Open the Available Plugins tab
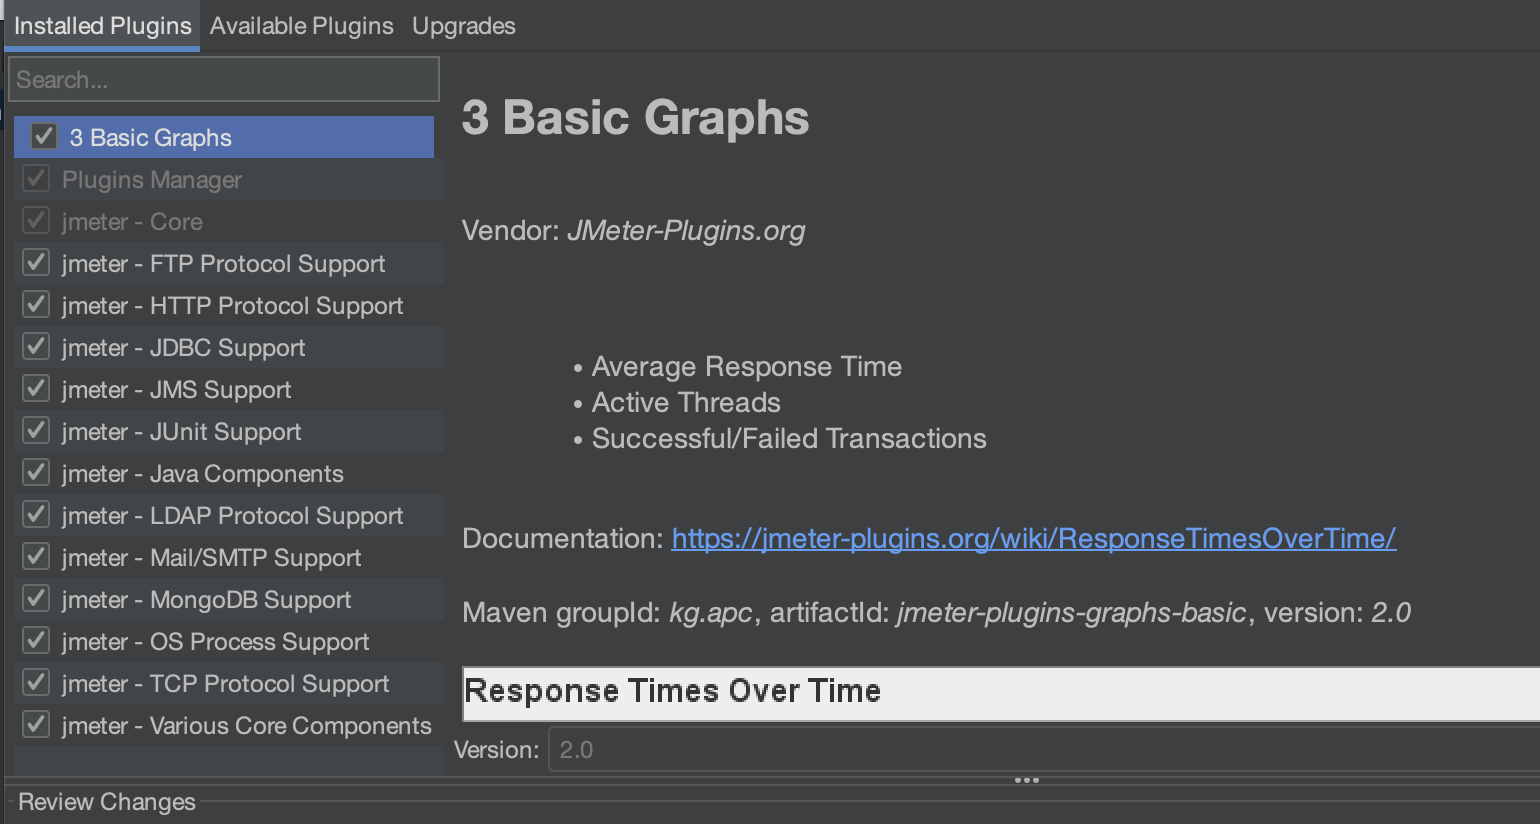 (x=301, y=26)
